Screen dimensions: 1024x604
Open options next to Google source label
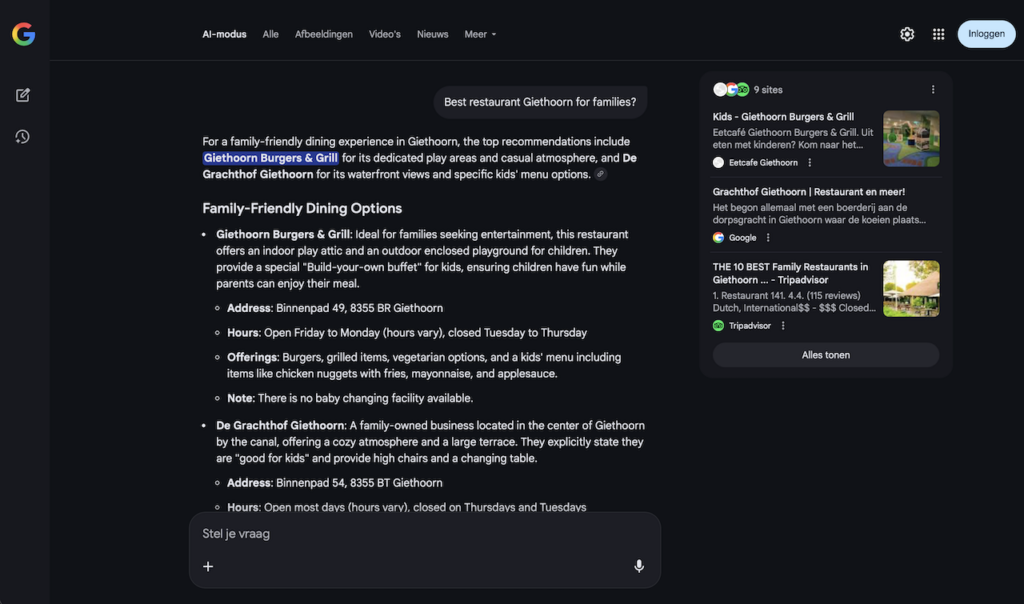pyautogui.click(x=768, y=238)
